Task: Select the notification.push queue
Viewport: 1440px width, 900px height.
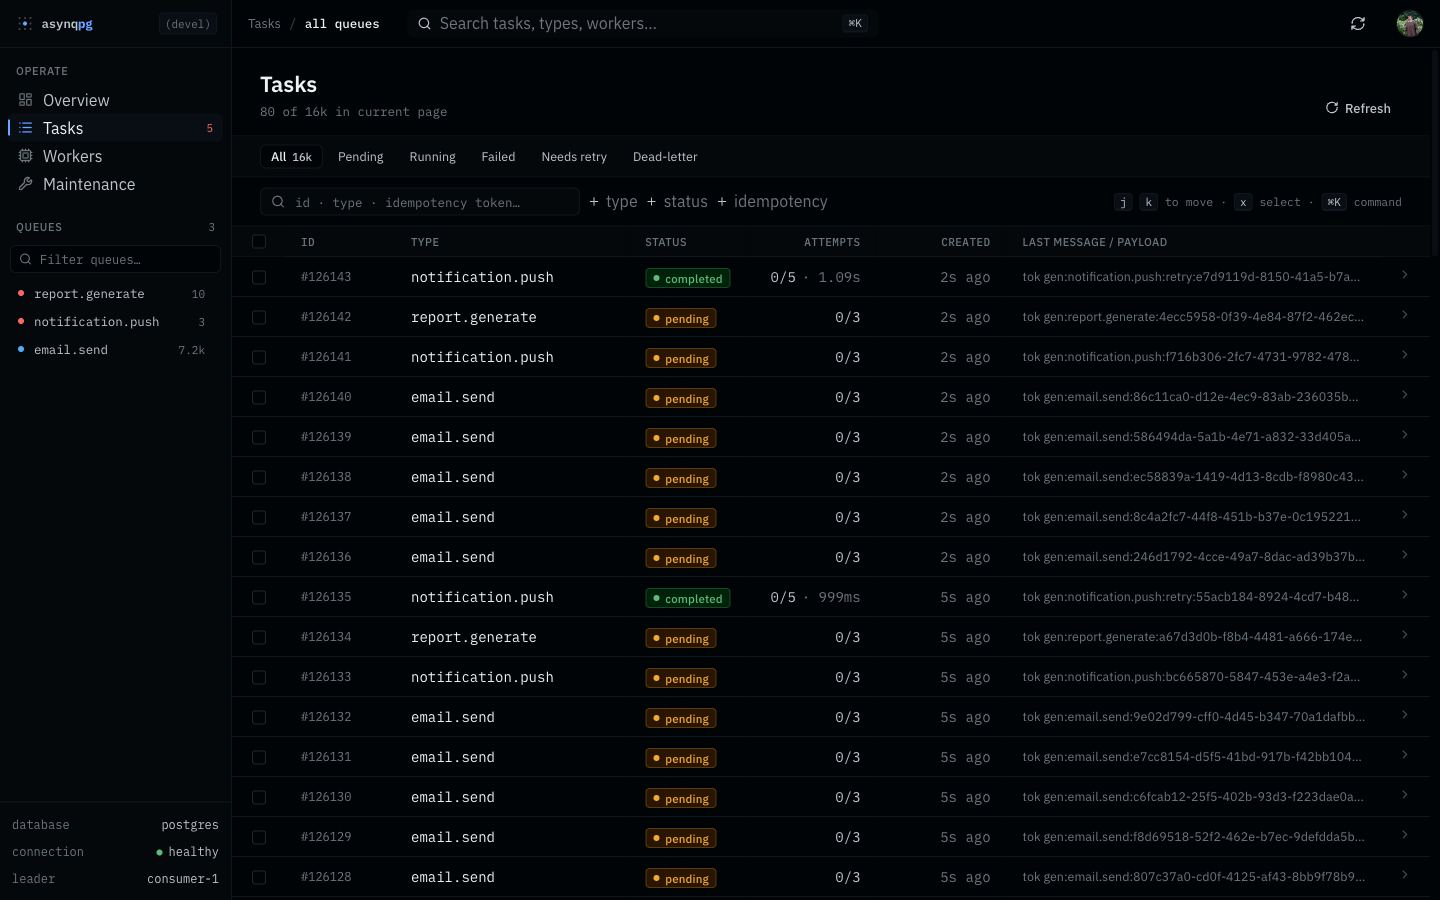Action: [115, 322]
